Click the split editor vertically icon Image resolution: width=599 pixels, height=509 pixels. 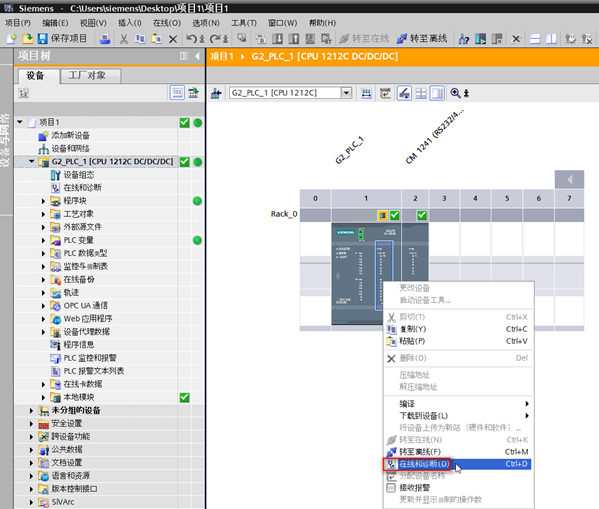551,39
